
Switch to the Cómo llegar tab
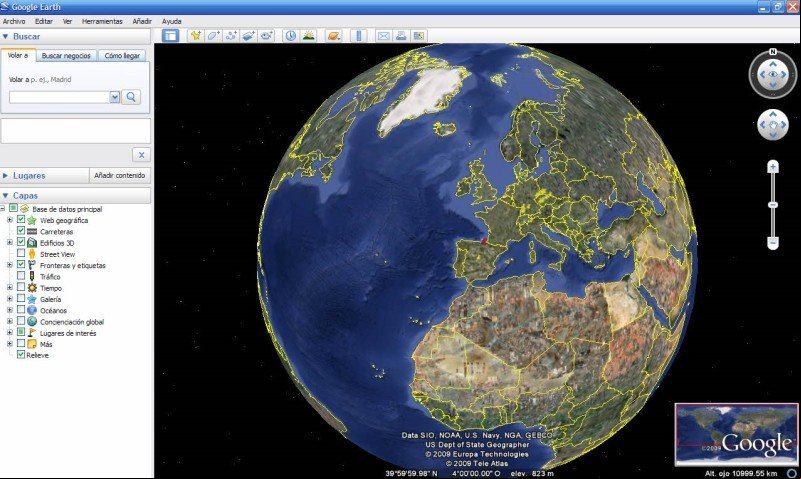point(122,56)
